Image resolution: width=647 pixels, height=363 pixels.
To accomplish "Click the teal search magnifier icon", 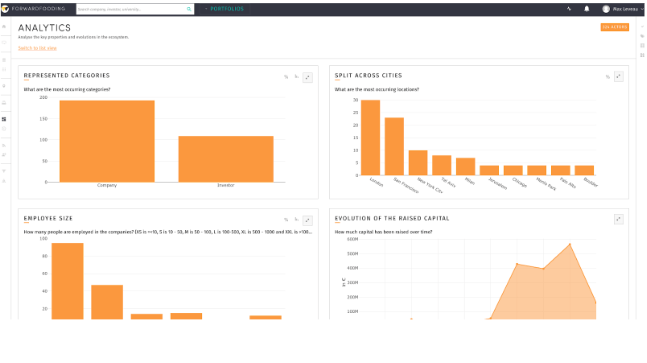I will pyautogui.click(x=189, y=9).
